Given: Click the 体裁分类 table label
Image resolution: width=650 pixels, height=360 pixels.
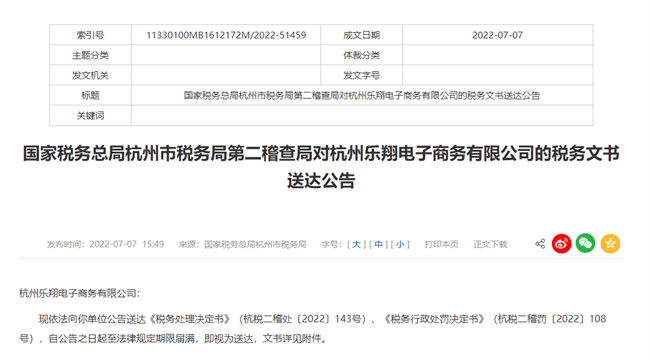Looking at the screenshot, I should pyautogui.click(x=361, y=55).
